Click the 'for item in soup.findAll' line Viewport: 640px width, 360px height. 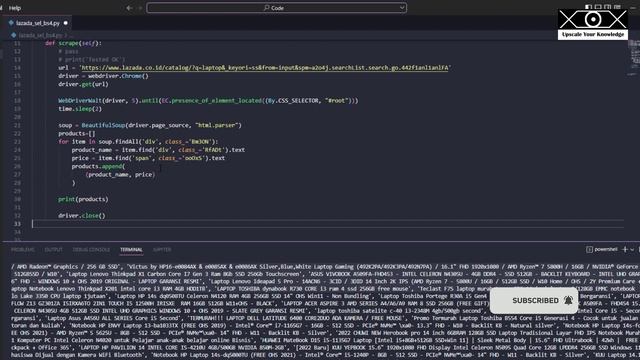pos(138,142)
